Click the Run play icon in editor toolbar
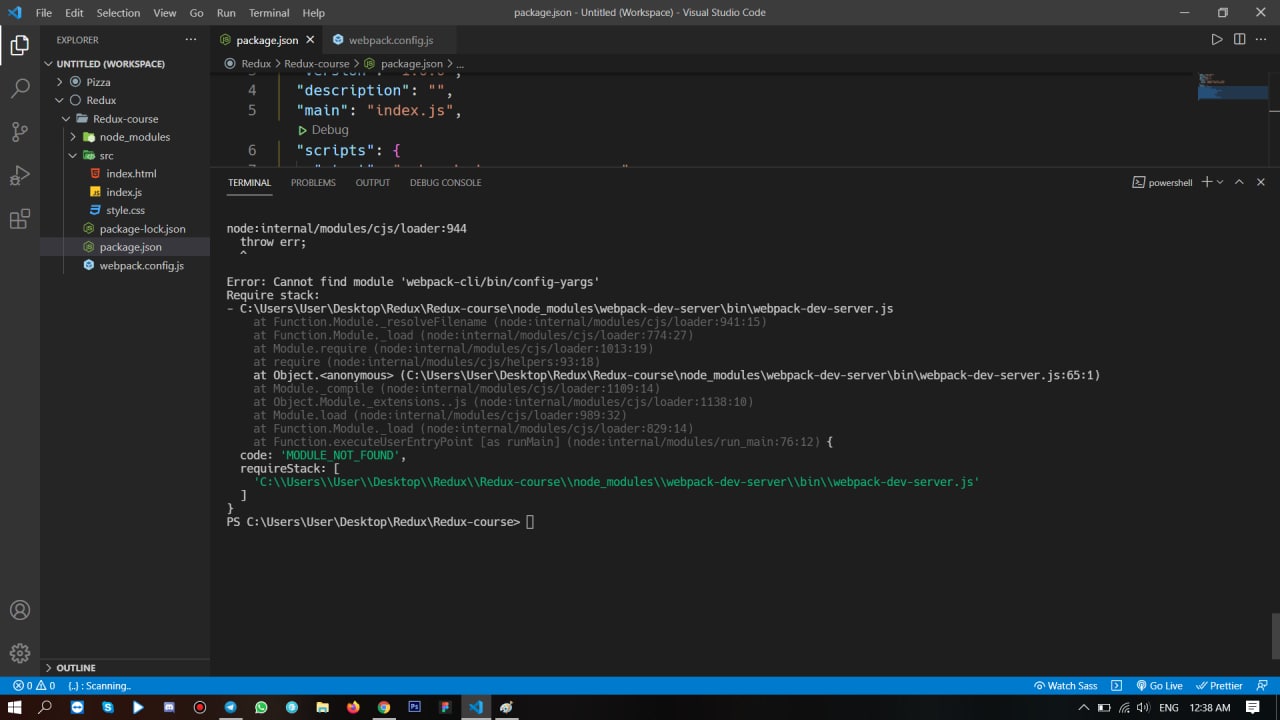This screenshot has width=1280, height=720. tap(1216, 40)
